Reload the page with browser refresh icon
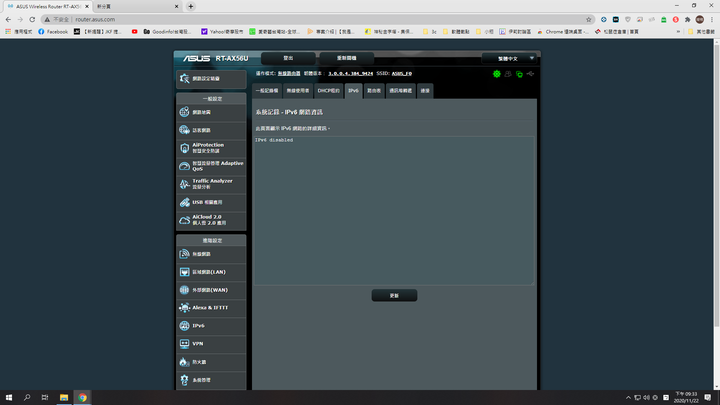The height and width of the screenshot is (405, 720). (x=32, y=19)
